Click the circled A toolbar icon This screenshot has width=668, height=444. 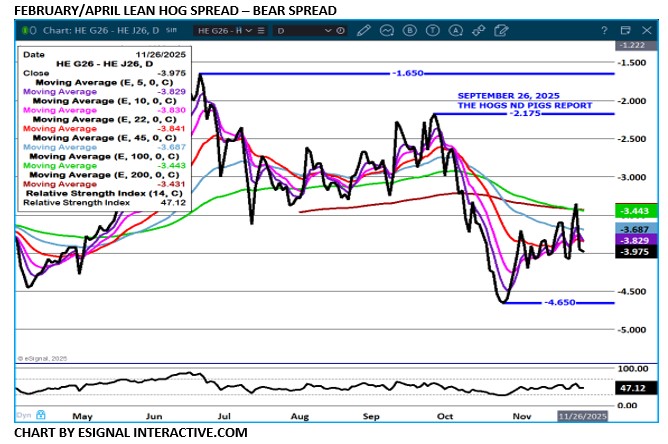pos(455,32)
